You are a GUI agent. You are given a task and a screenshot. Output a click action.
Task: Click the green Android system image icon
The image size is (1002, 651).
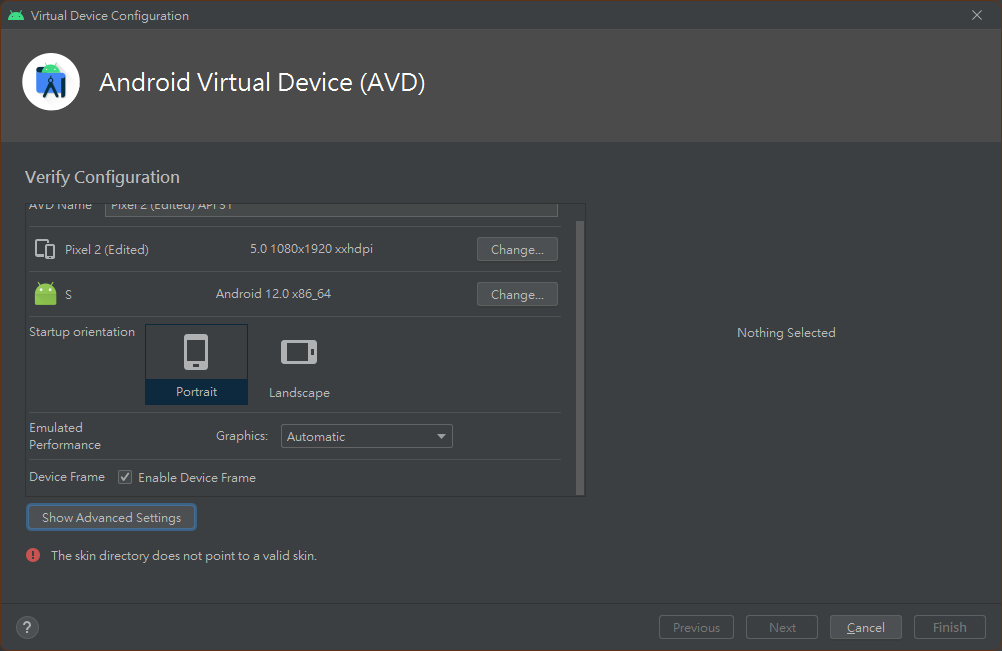[x=45, y=294]
